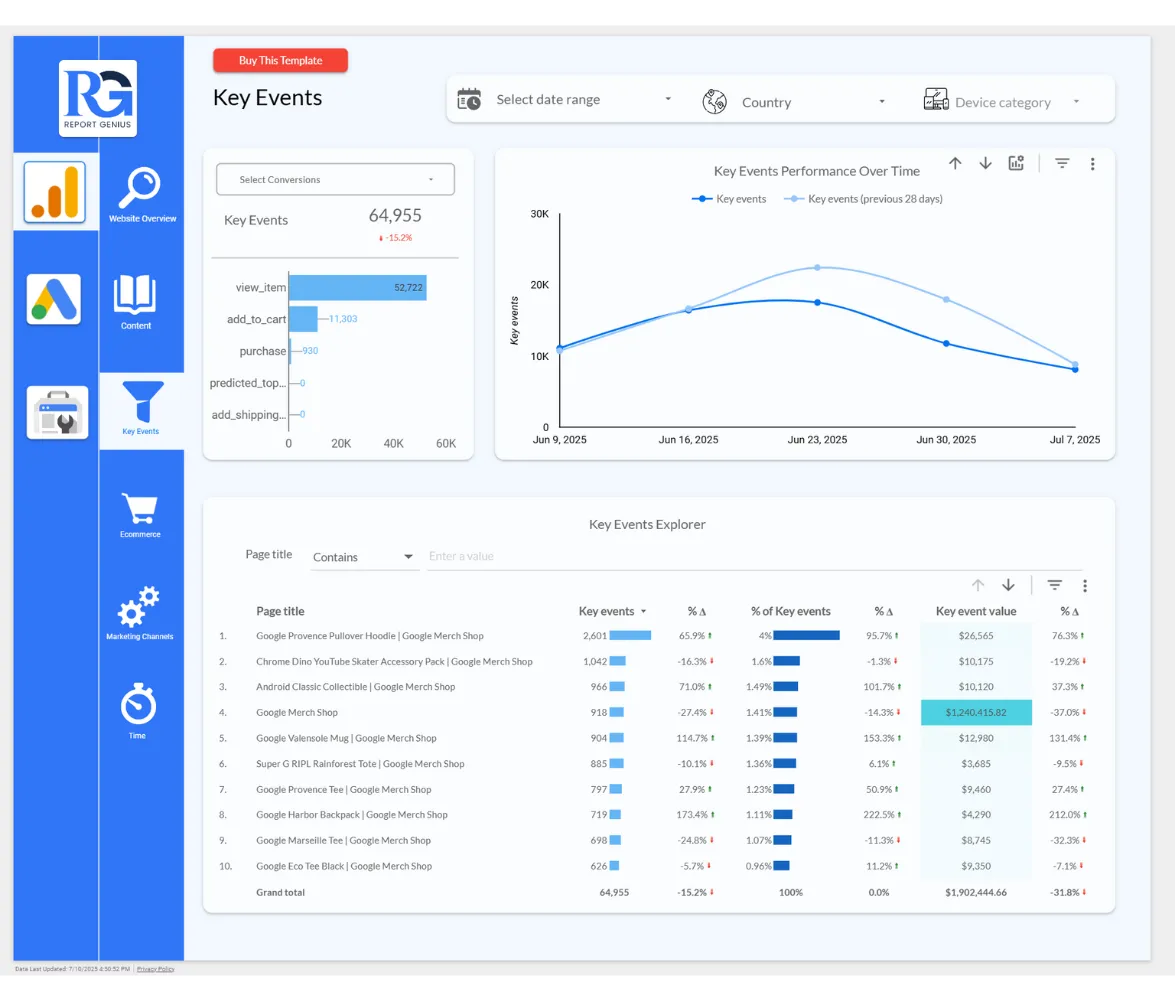This screenshot has height=985, width=1175.
Task: Sort by % of Key events header
Action: pyautogui.click(x=791, y=612)
